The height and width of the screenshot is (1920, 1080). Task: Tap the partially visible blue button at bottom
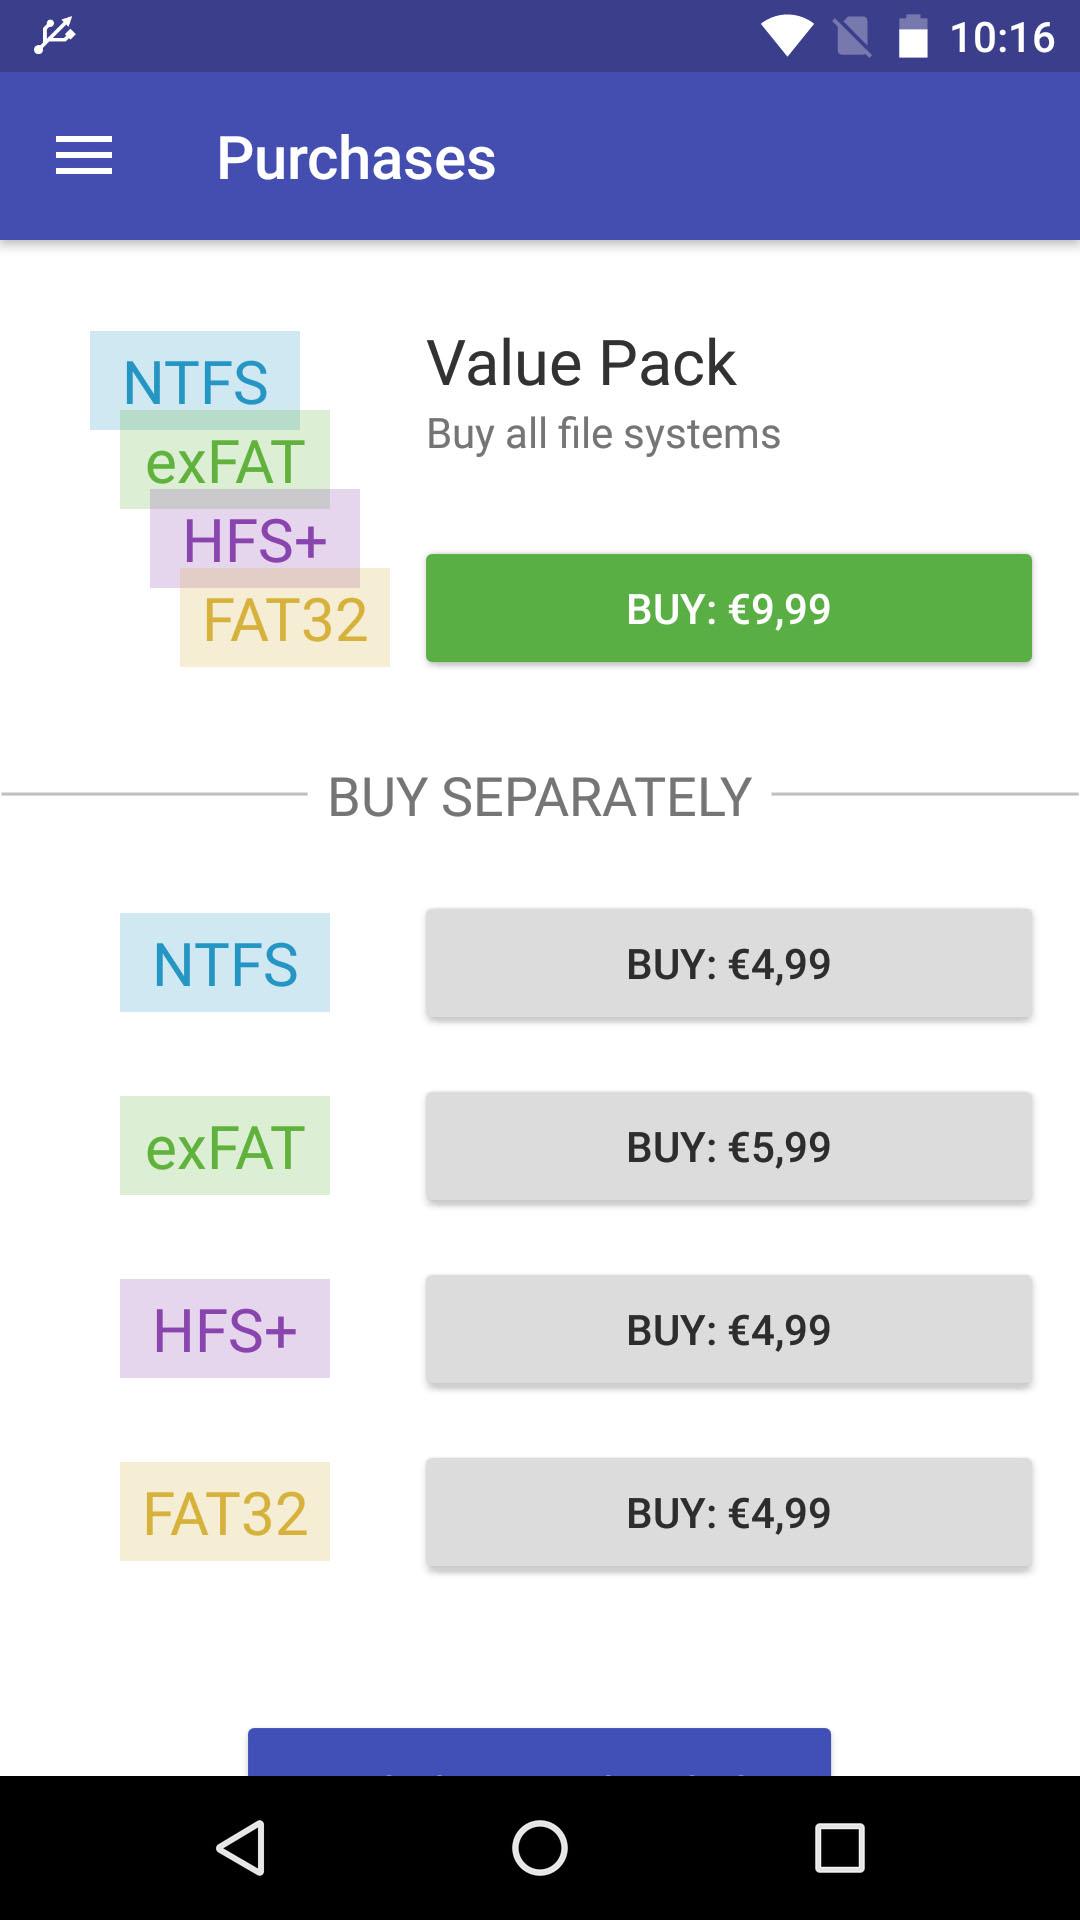pos(539,1752)
